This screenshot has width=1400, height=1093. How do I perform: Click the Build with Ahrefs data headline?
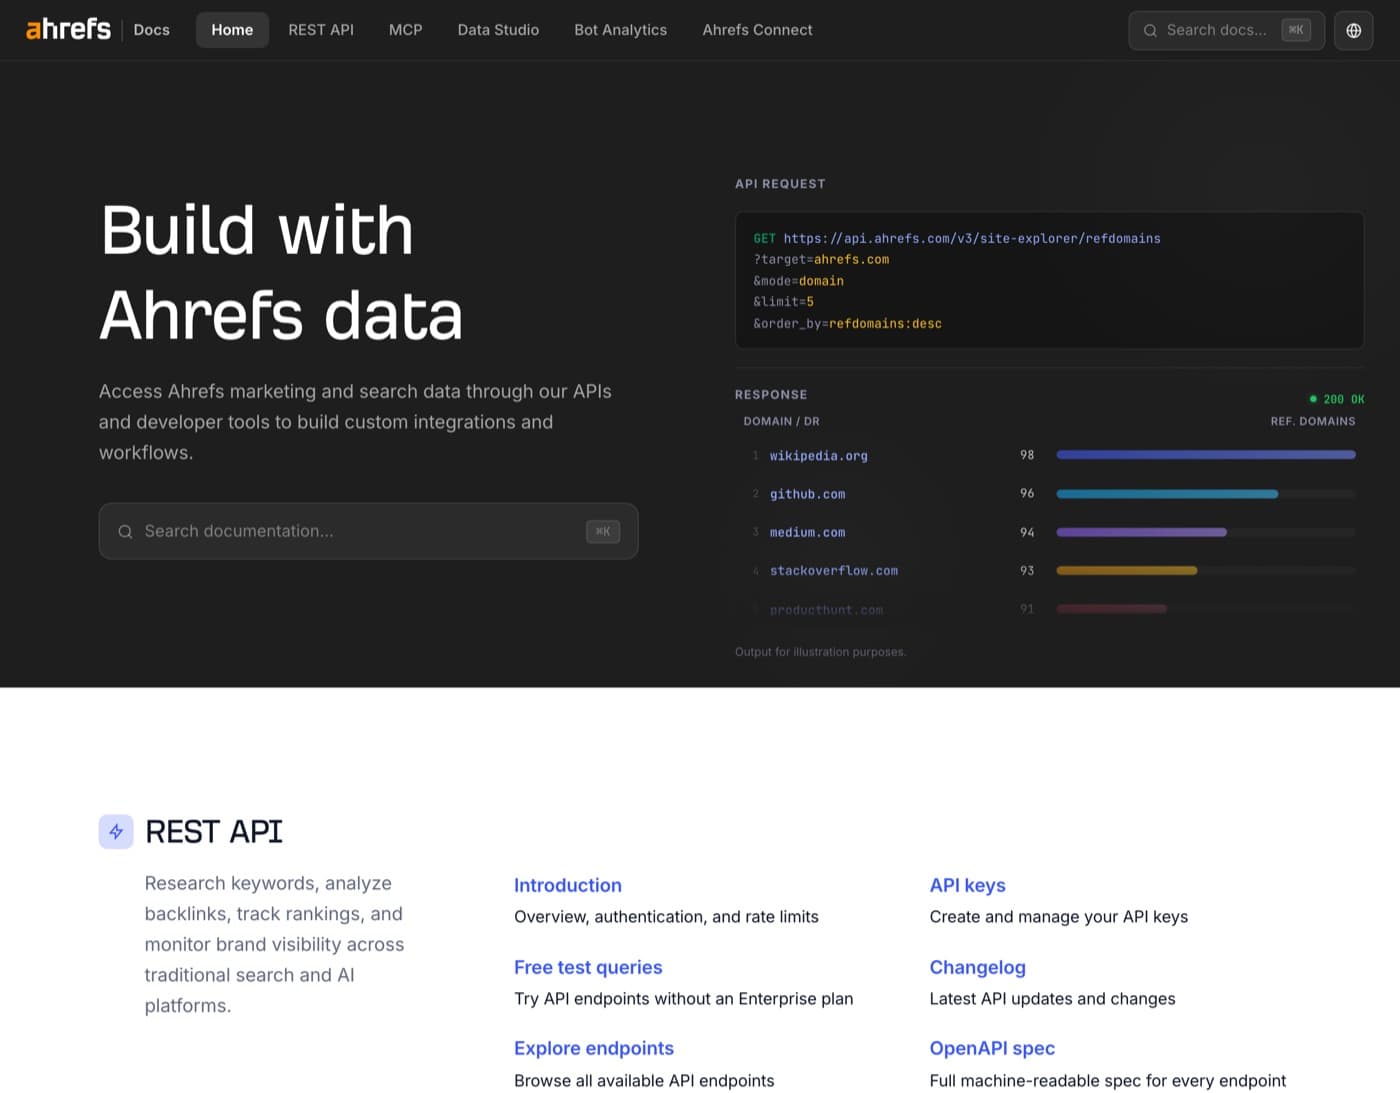click(281, 272)
